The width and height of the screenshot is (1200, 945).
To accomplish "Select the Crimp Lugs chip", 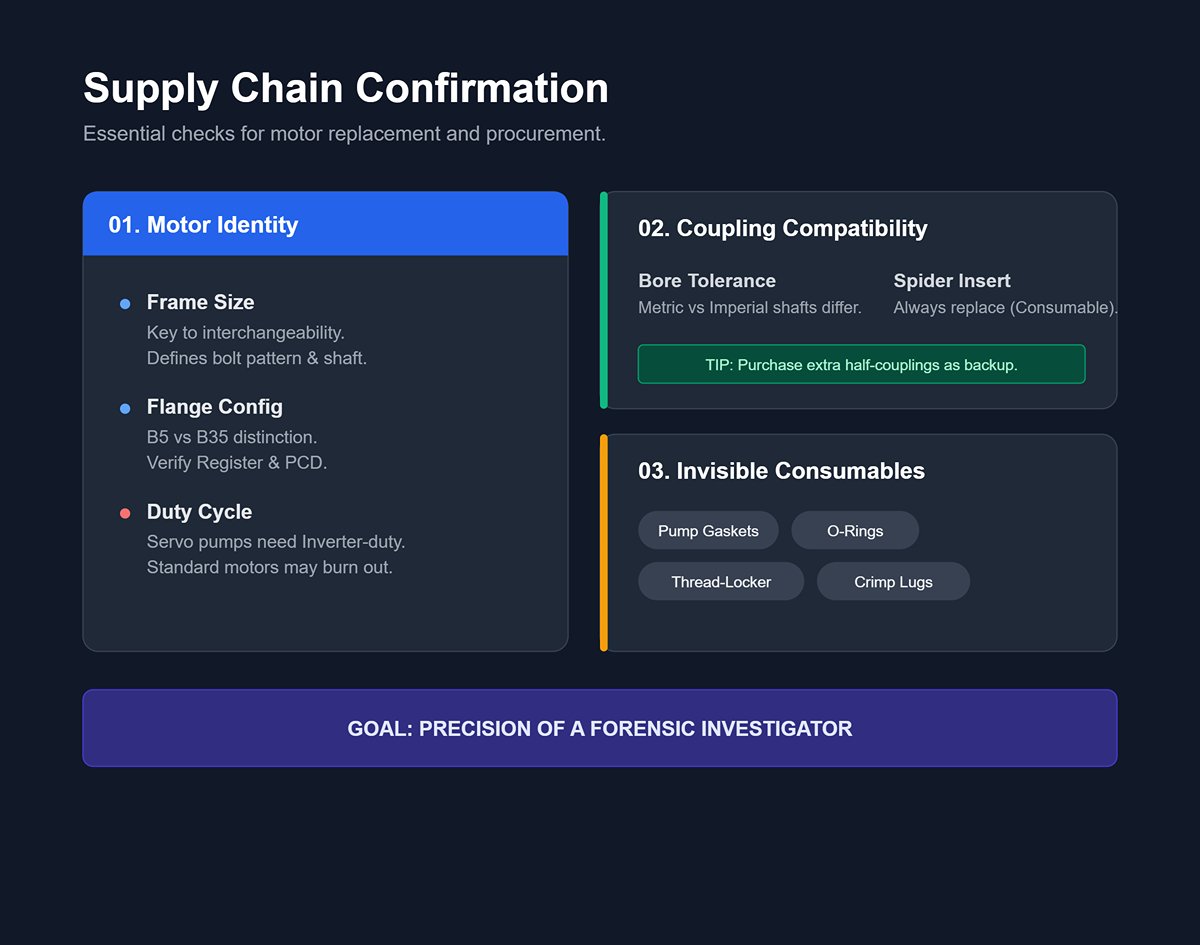I will point(893,582).
